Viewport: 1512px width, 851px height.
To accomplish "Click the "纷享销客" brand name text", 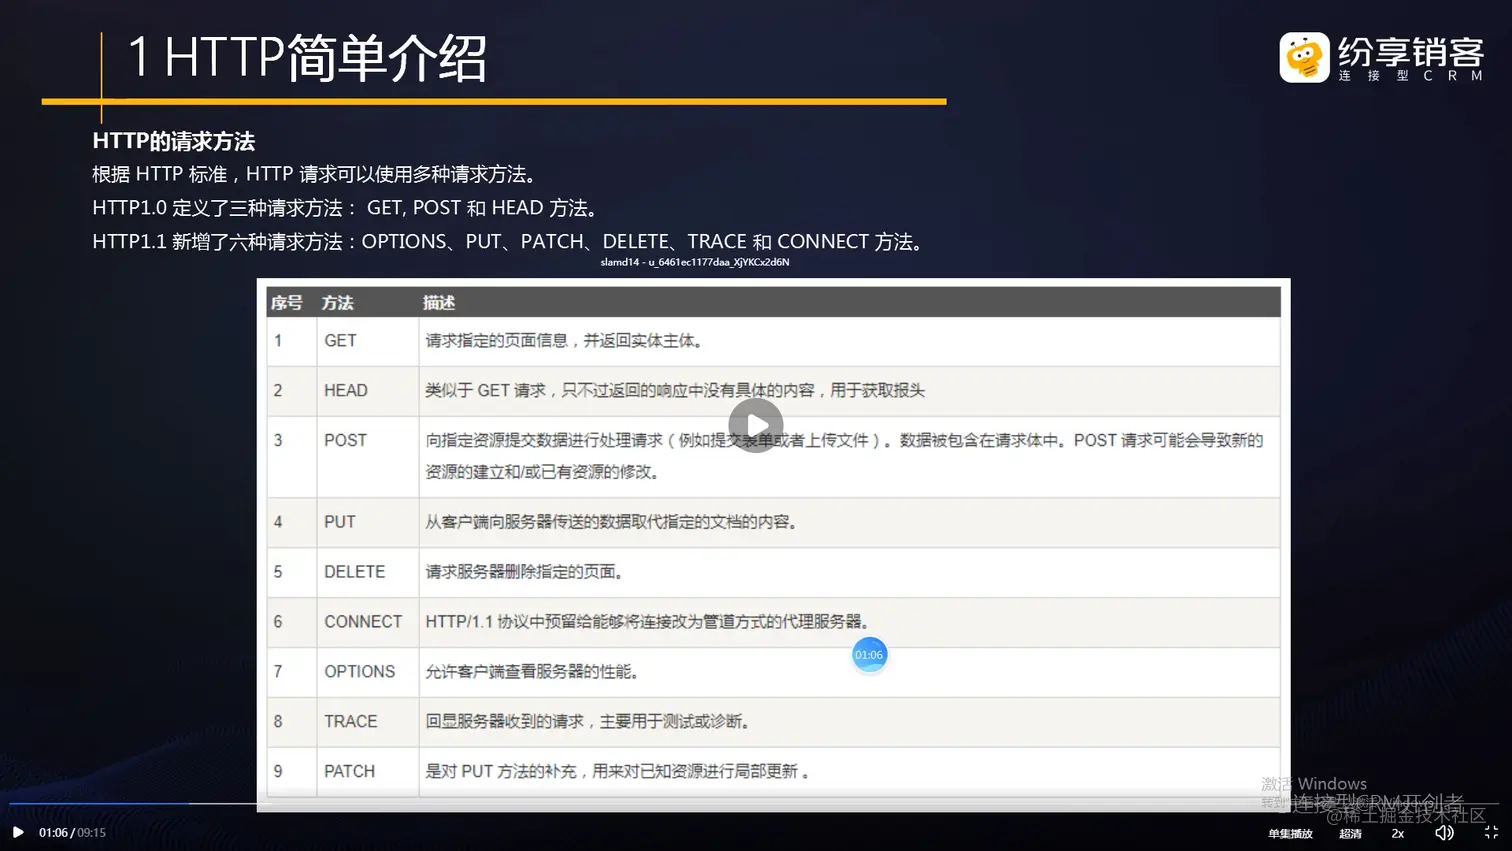I will (x=1411, y=51).
